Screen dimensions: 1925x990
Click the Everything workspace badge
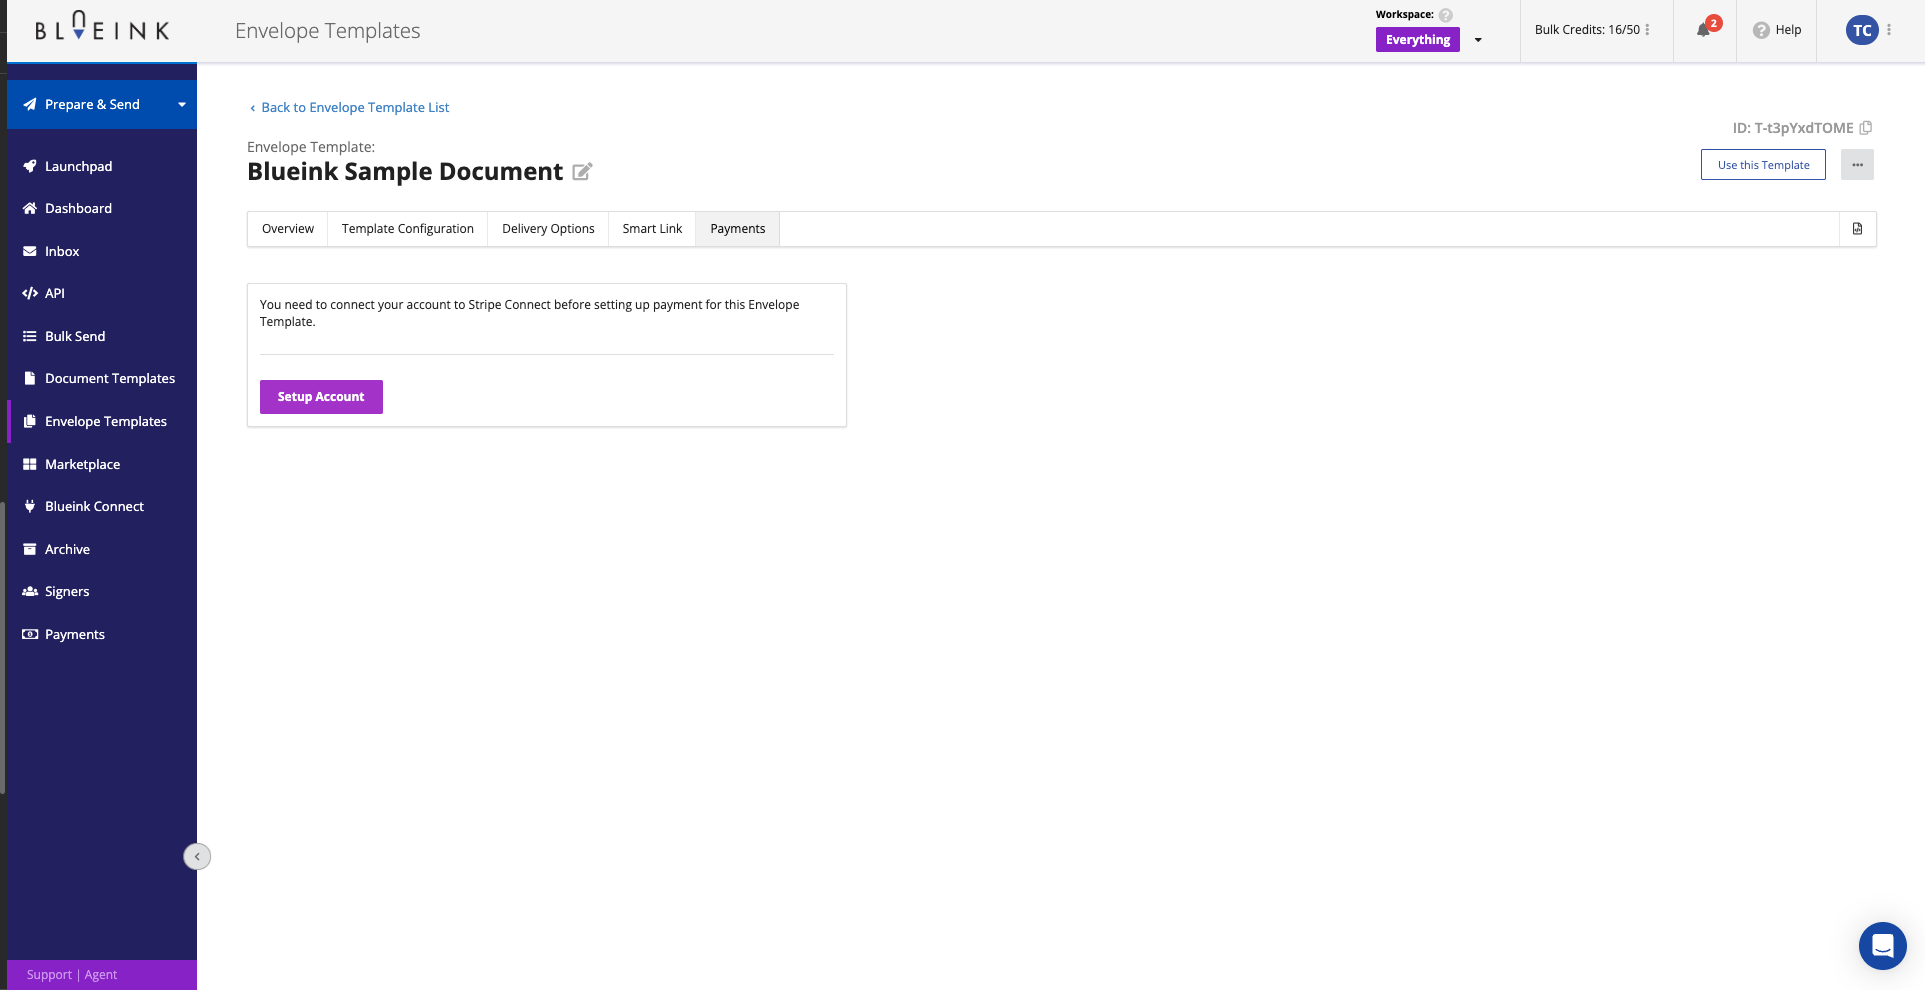point(1418,40)
